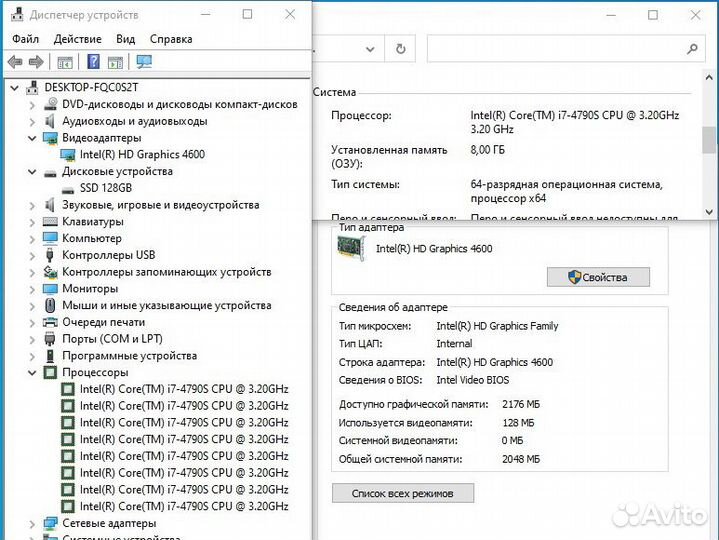Click the SSD 128GB drive icon
719x540 pixels.
[x=68, y=189]
